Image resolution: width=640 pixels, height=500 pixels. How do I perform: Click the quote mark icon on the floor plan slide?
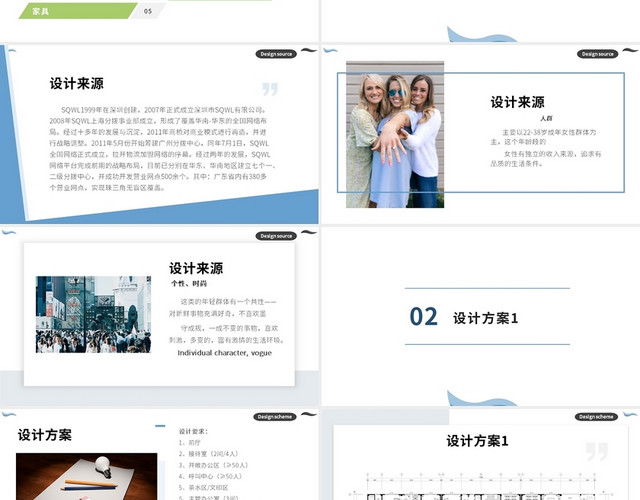(x=597, y=451)
